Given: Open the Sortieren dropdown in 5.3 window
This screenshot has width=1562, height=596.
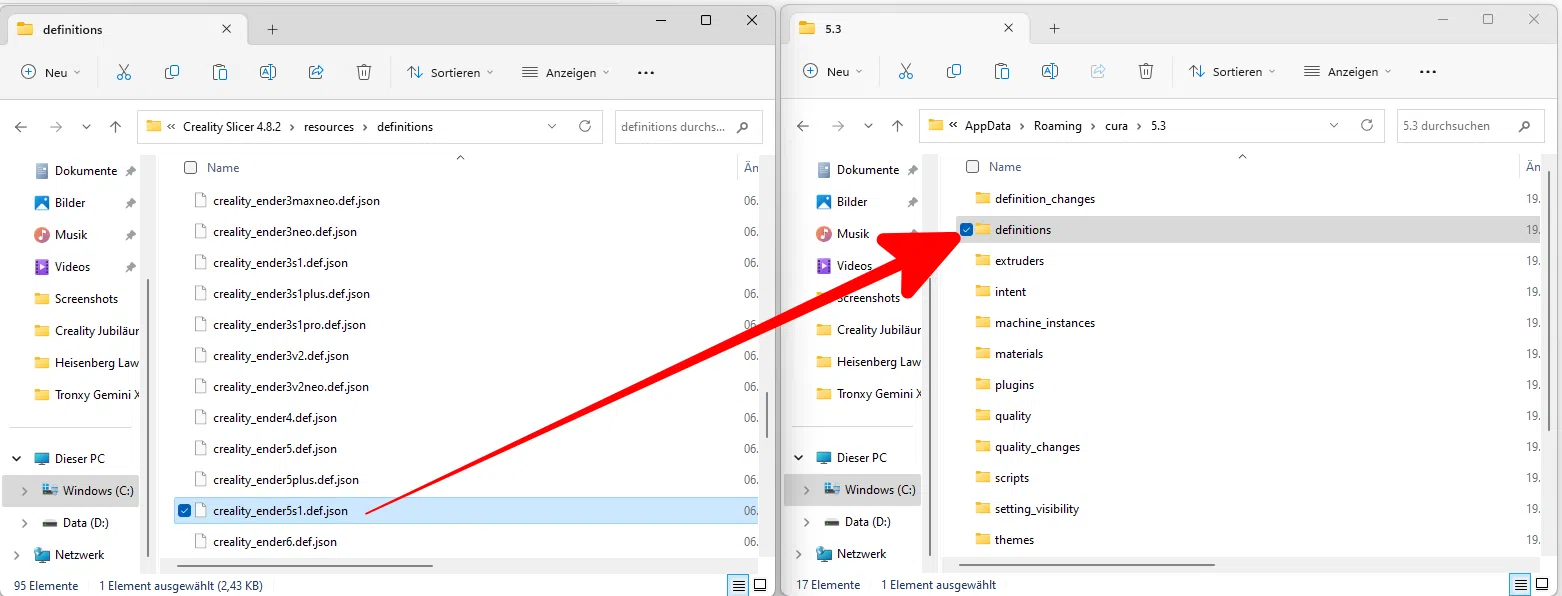Looking at the screenshot, I should (1232, 71).
